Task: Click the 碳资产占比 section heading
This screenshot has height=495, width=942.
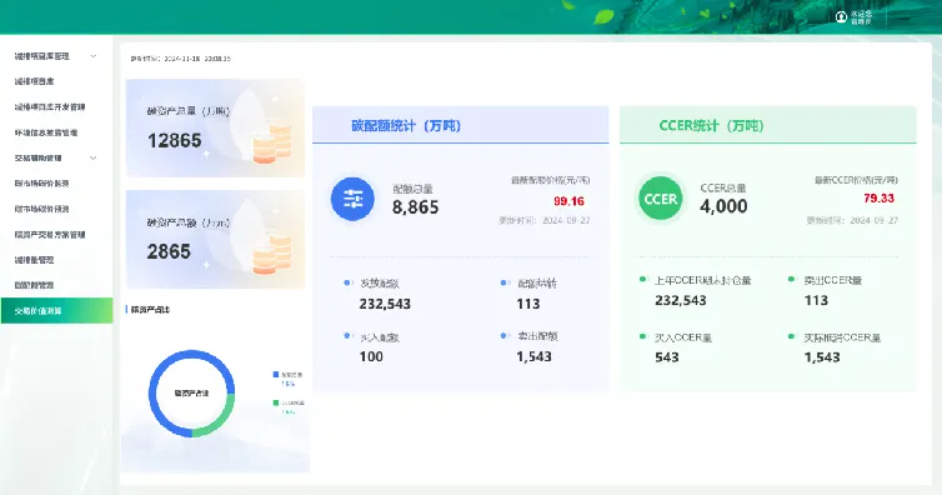Action: click(150, 310)
